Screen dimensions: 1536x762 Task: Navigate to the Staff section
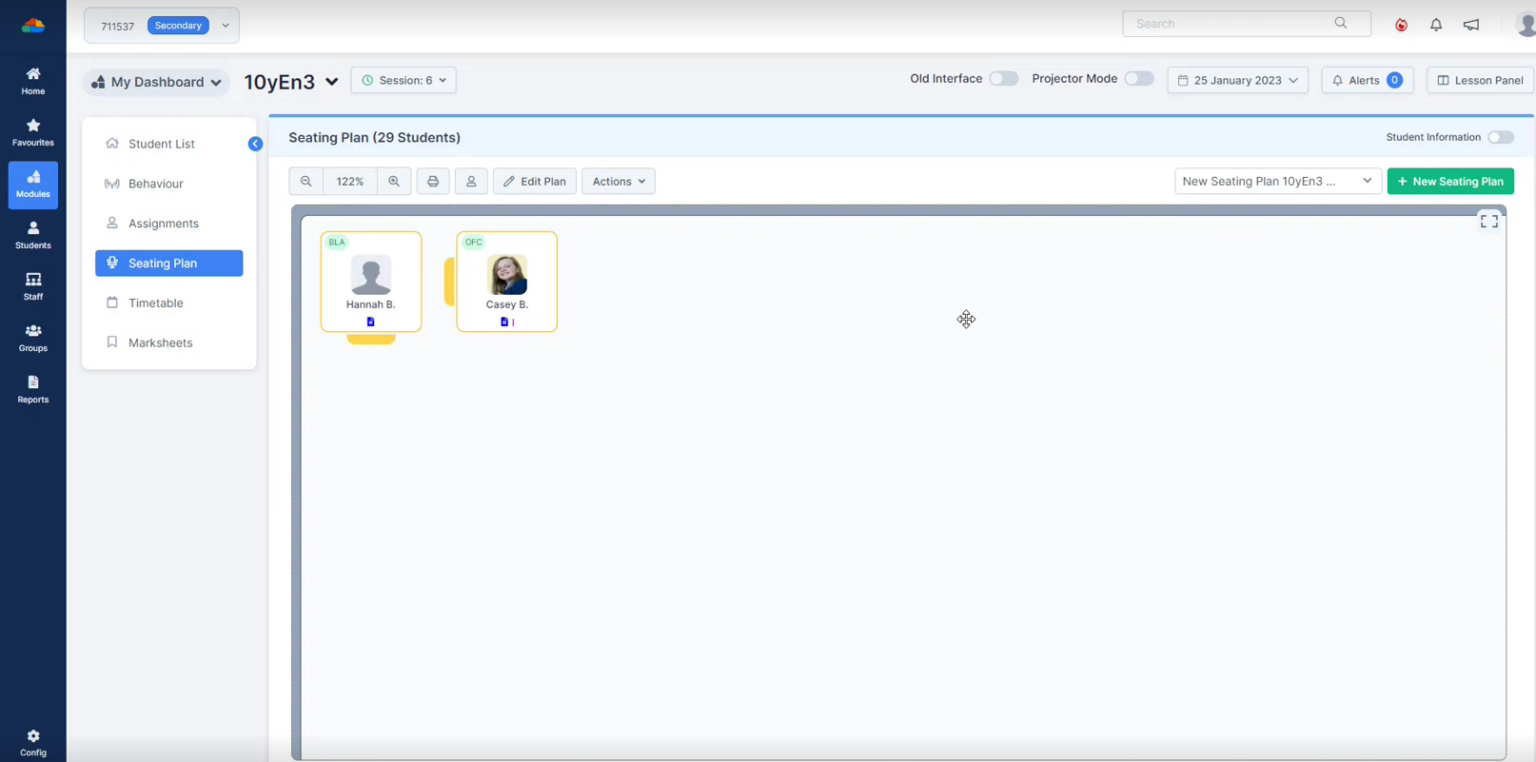(33, 286)
